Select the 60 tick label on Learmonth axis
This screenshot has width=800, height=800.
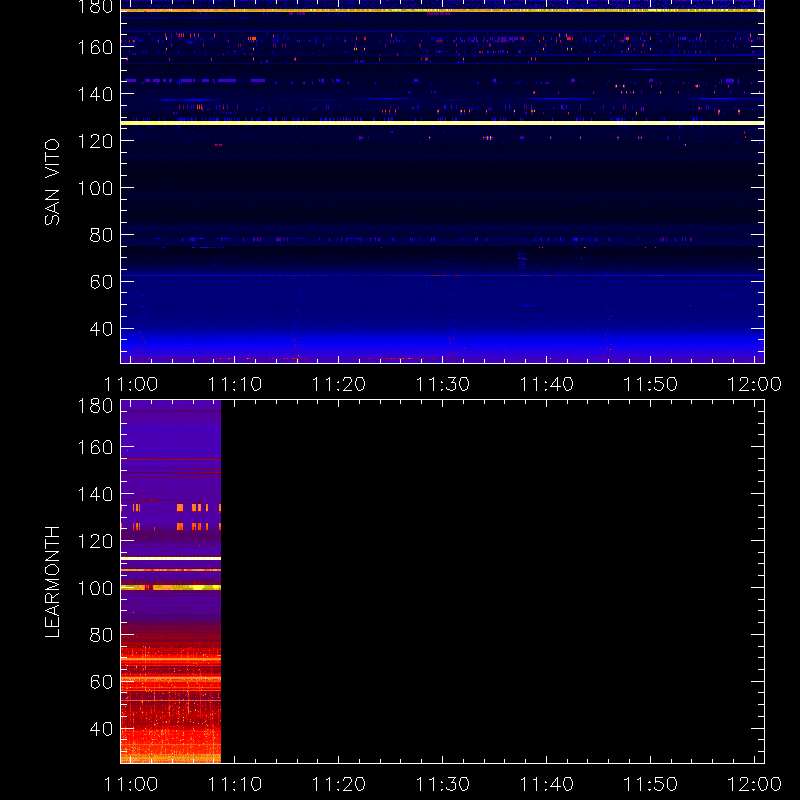(101, 682)
